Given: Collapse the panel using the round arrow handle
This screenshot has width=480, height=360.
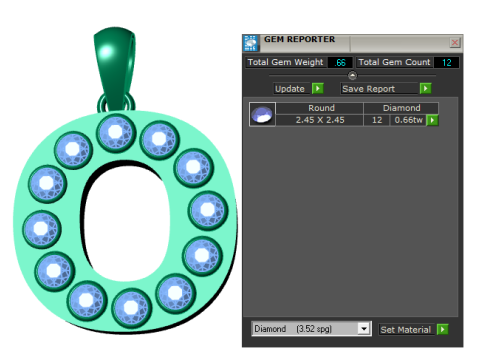Looking at the screenshot, I should (x=352, y=76).
